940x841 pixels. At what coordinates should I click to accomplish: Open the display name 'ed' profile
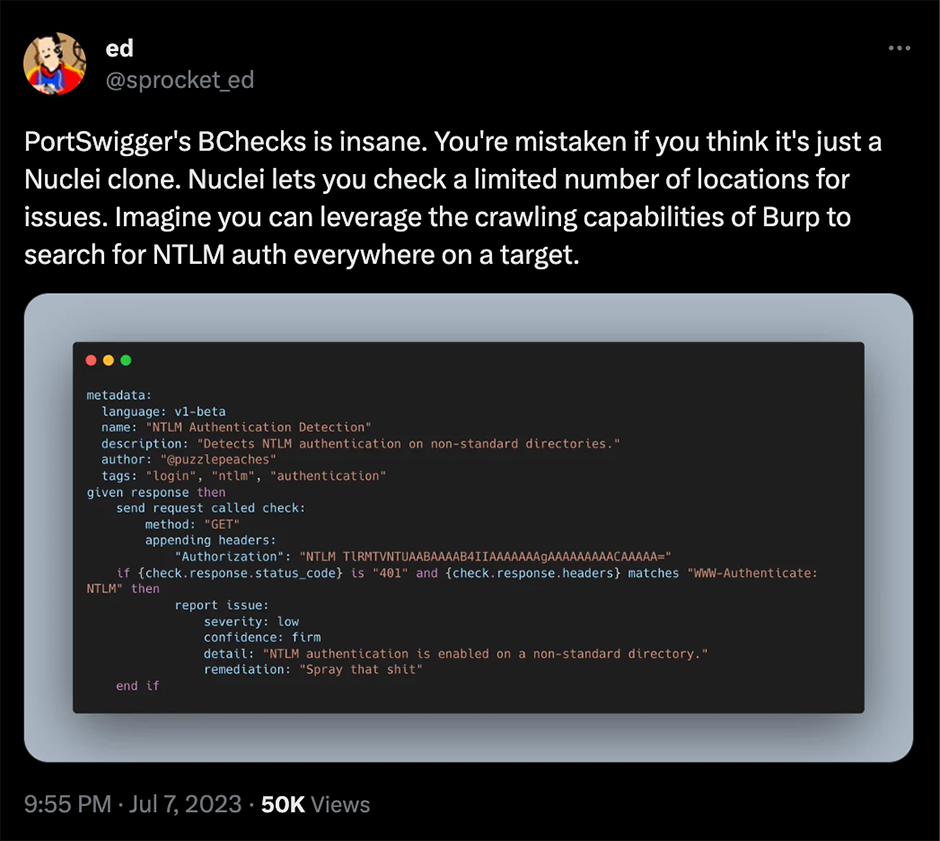click(119, 49)
